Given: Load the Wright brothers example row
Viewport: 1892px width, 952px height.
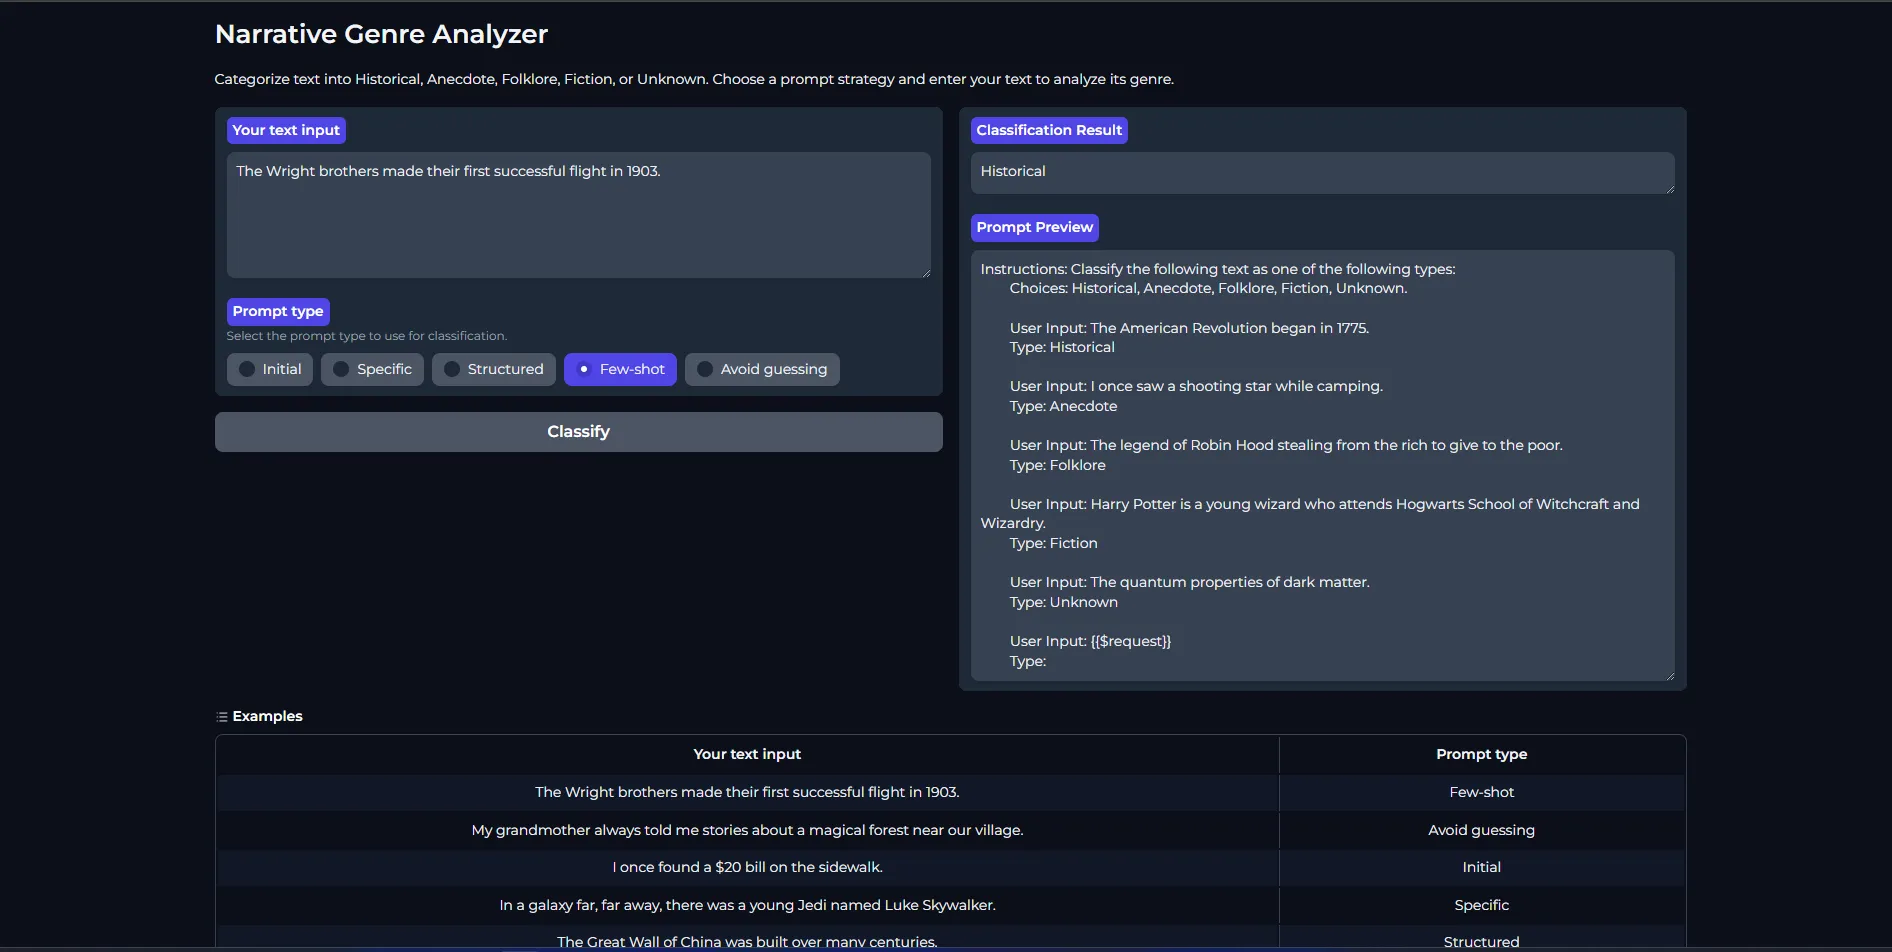Looking at the screenshot, I should (x=746, y=792).
